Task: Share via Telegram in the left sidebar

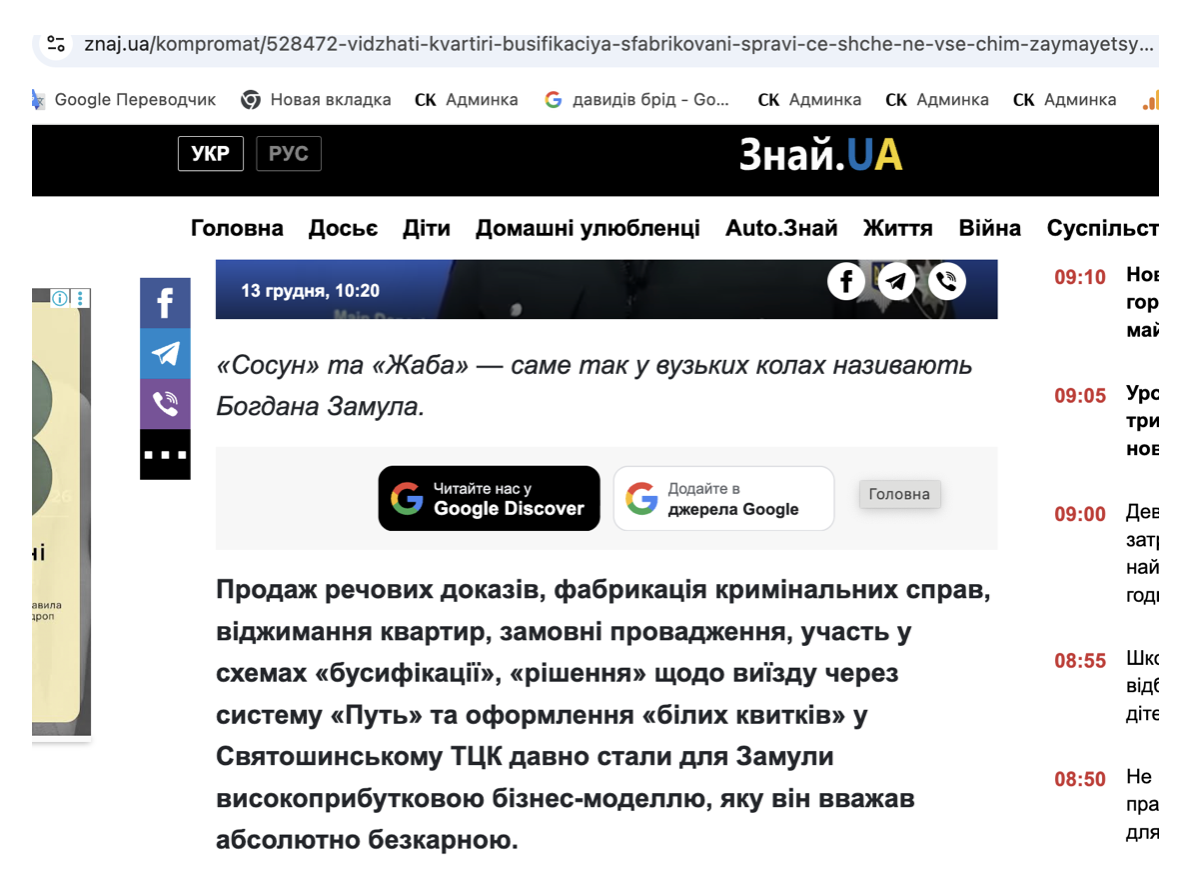Action: [x=165, y=353]
